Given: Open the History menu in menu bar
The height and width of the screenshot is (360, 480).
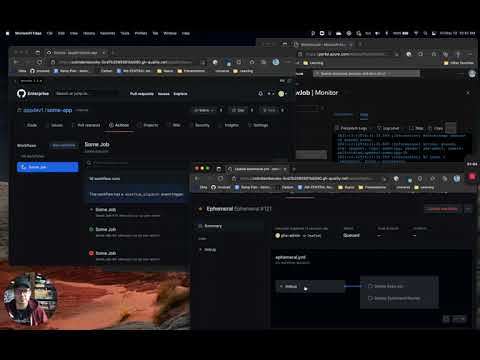Looking at the screenshot, I should [x=89, y=33].
